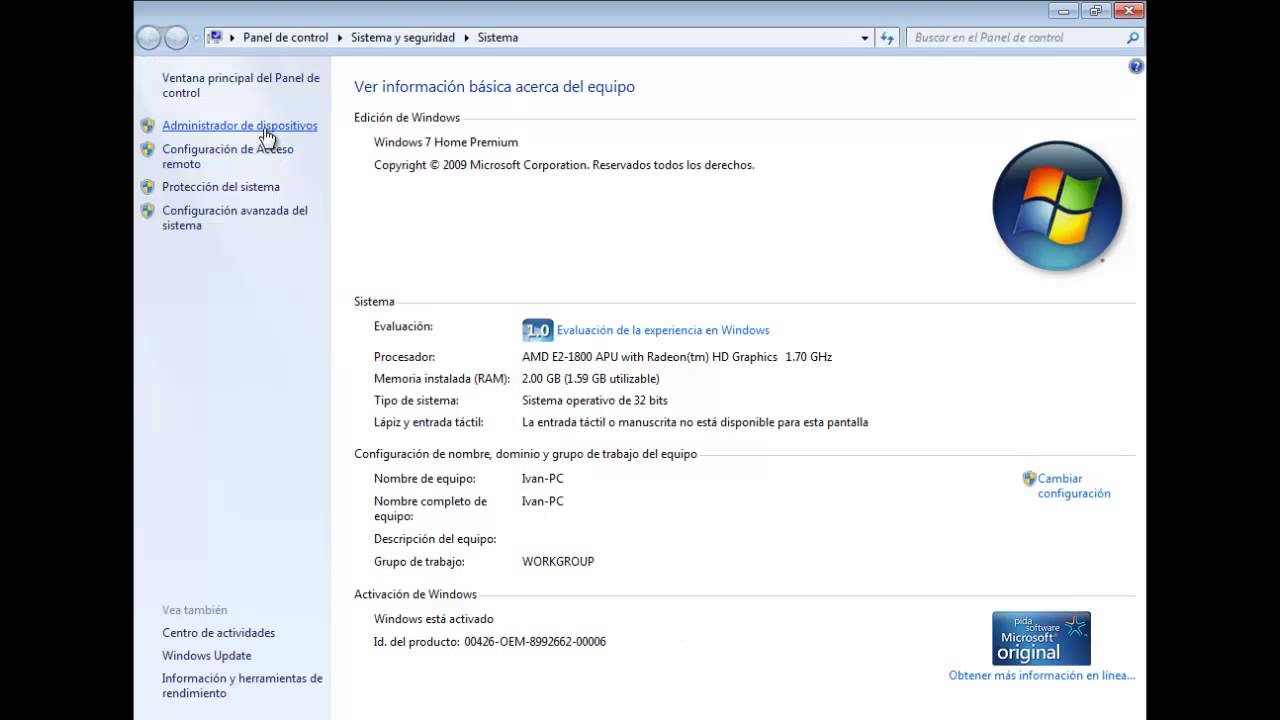This screenshot has width=1280, height=720.
Task: Click the product ID 00426-OEM-8992662-00006
Action: click(535, 642)
